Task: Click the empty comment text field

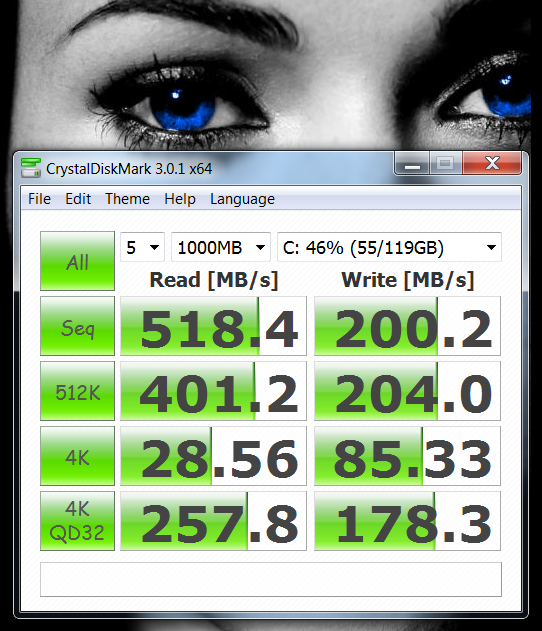Action: 271,579
